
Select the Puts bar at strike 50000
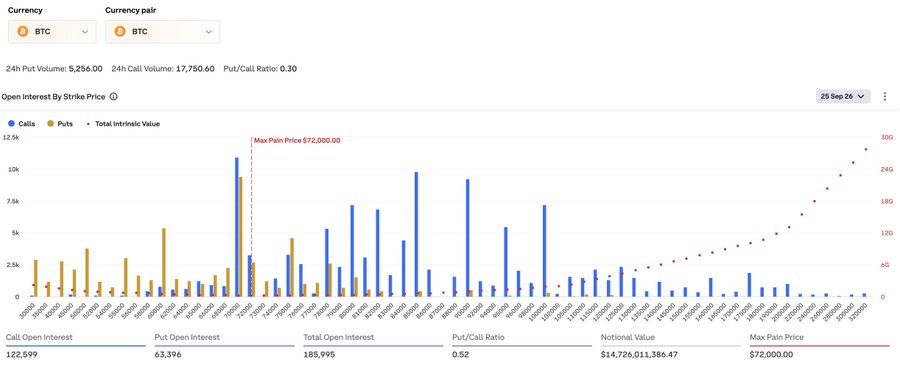(87, 273)
